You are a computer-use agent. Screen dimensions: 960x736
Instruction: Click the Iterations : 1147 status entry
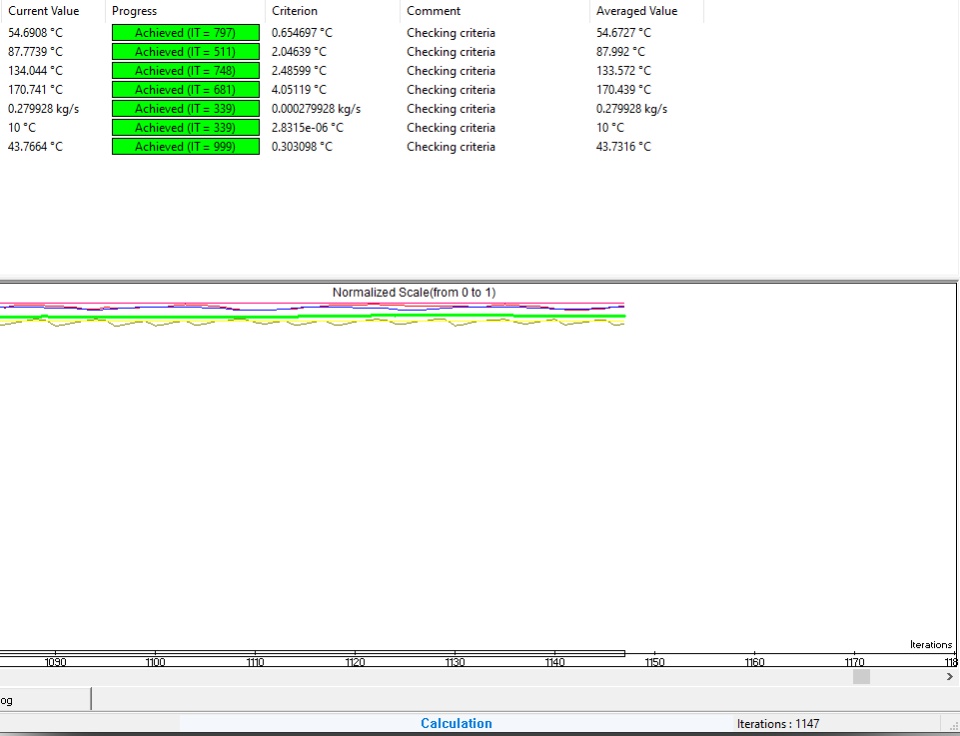pyautogui.click(x=778, y=724)
